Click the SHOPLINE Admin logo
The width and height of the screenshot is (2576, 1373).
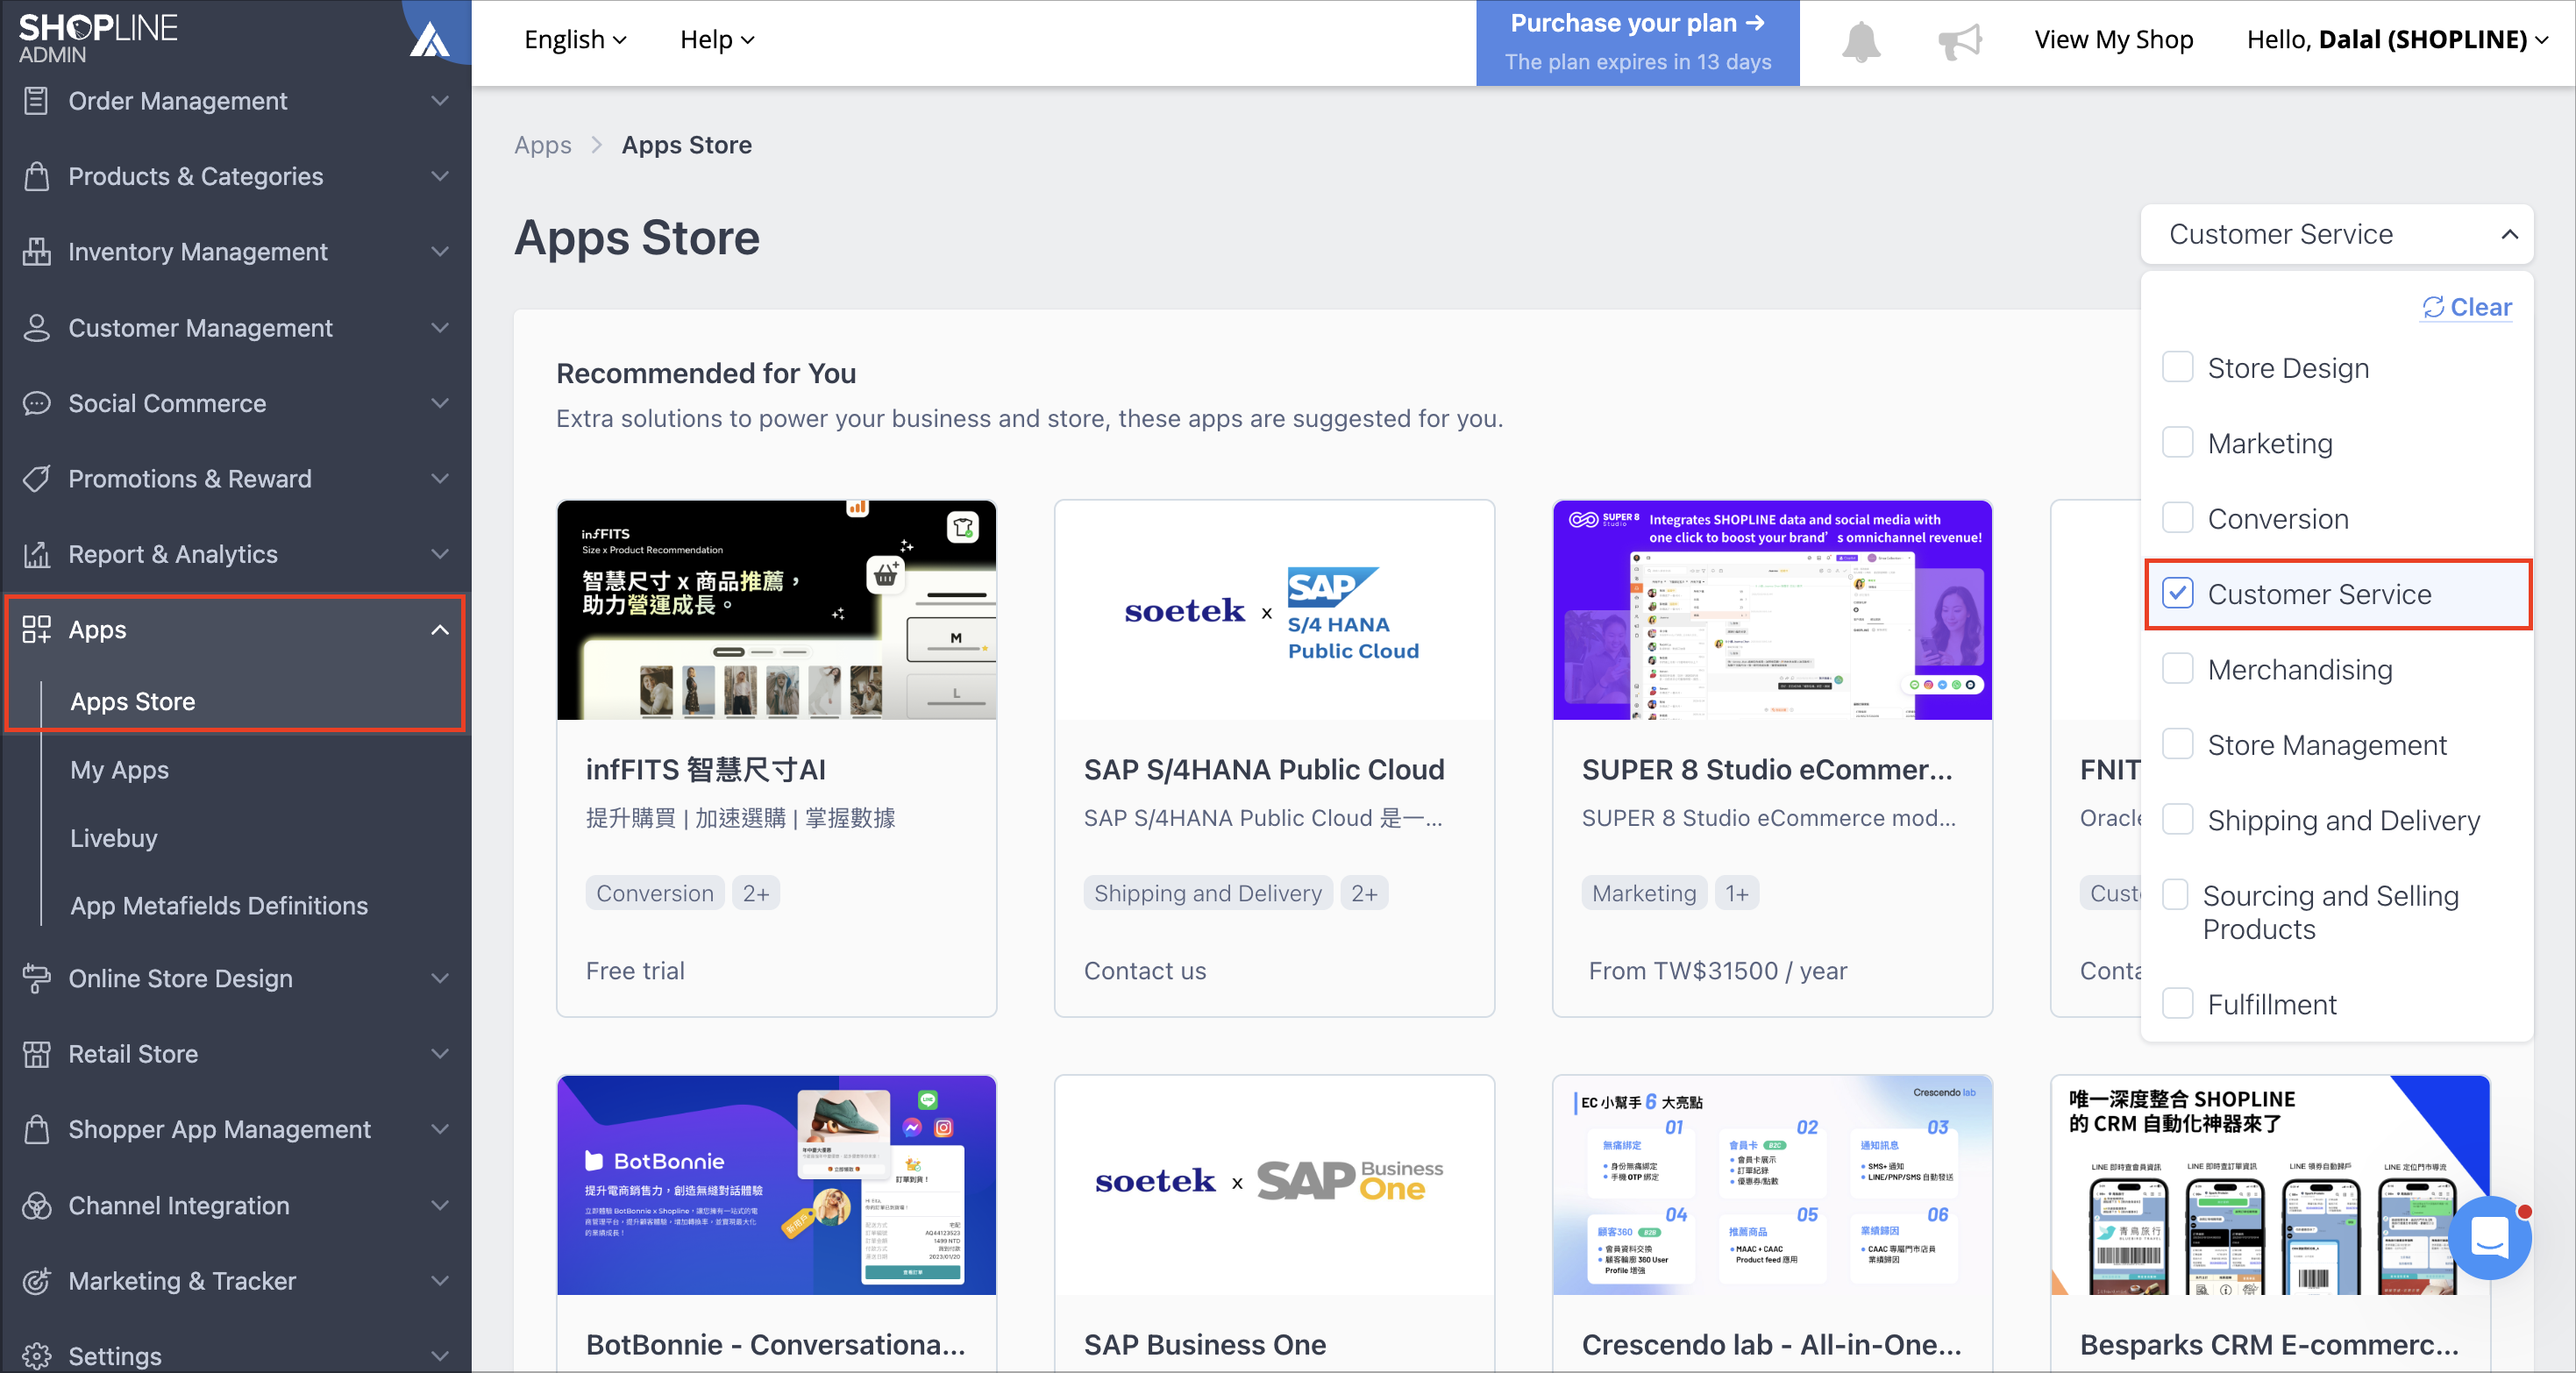point(98,38)
